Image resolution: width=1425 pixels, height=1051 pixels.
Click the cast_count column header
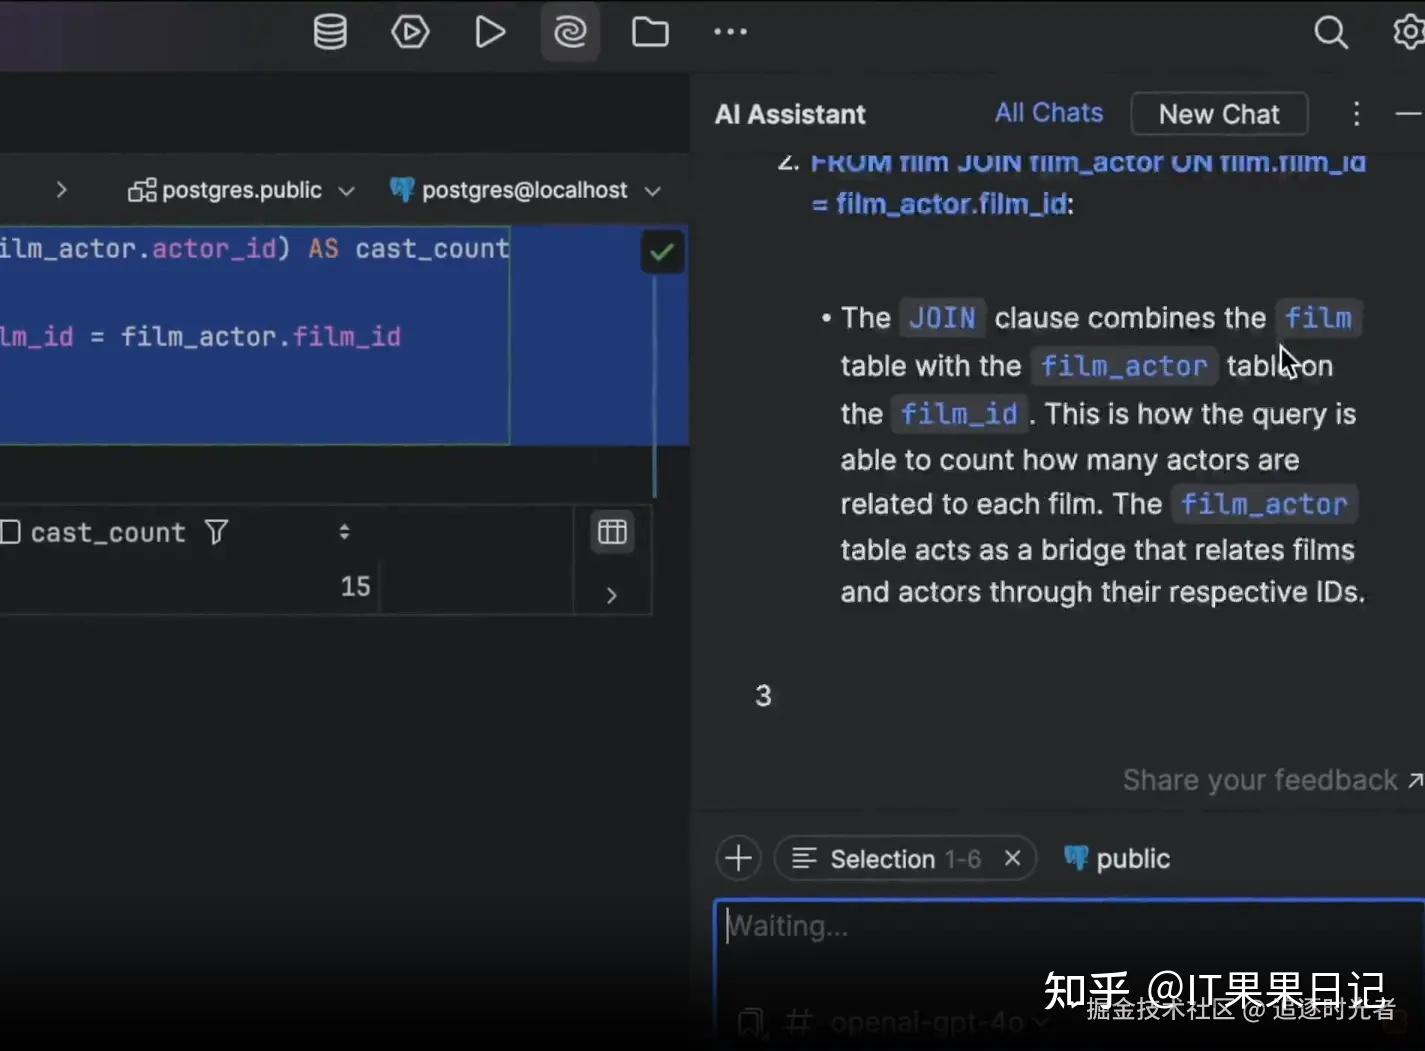pos(108,532)
